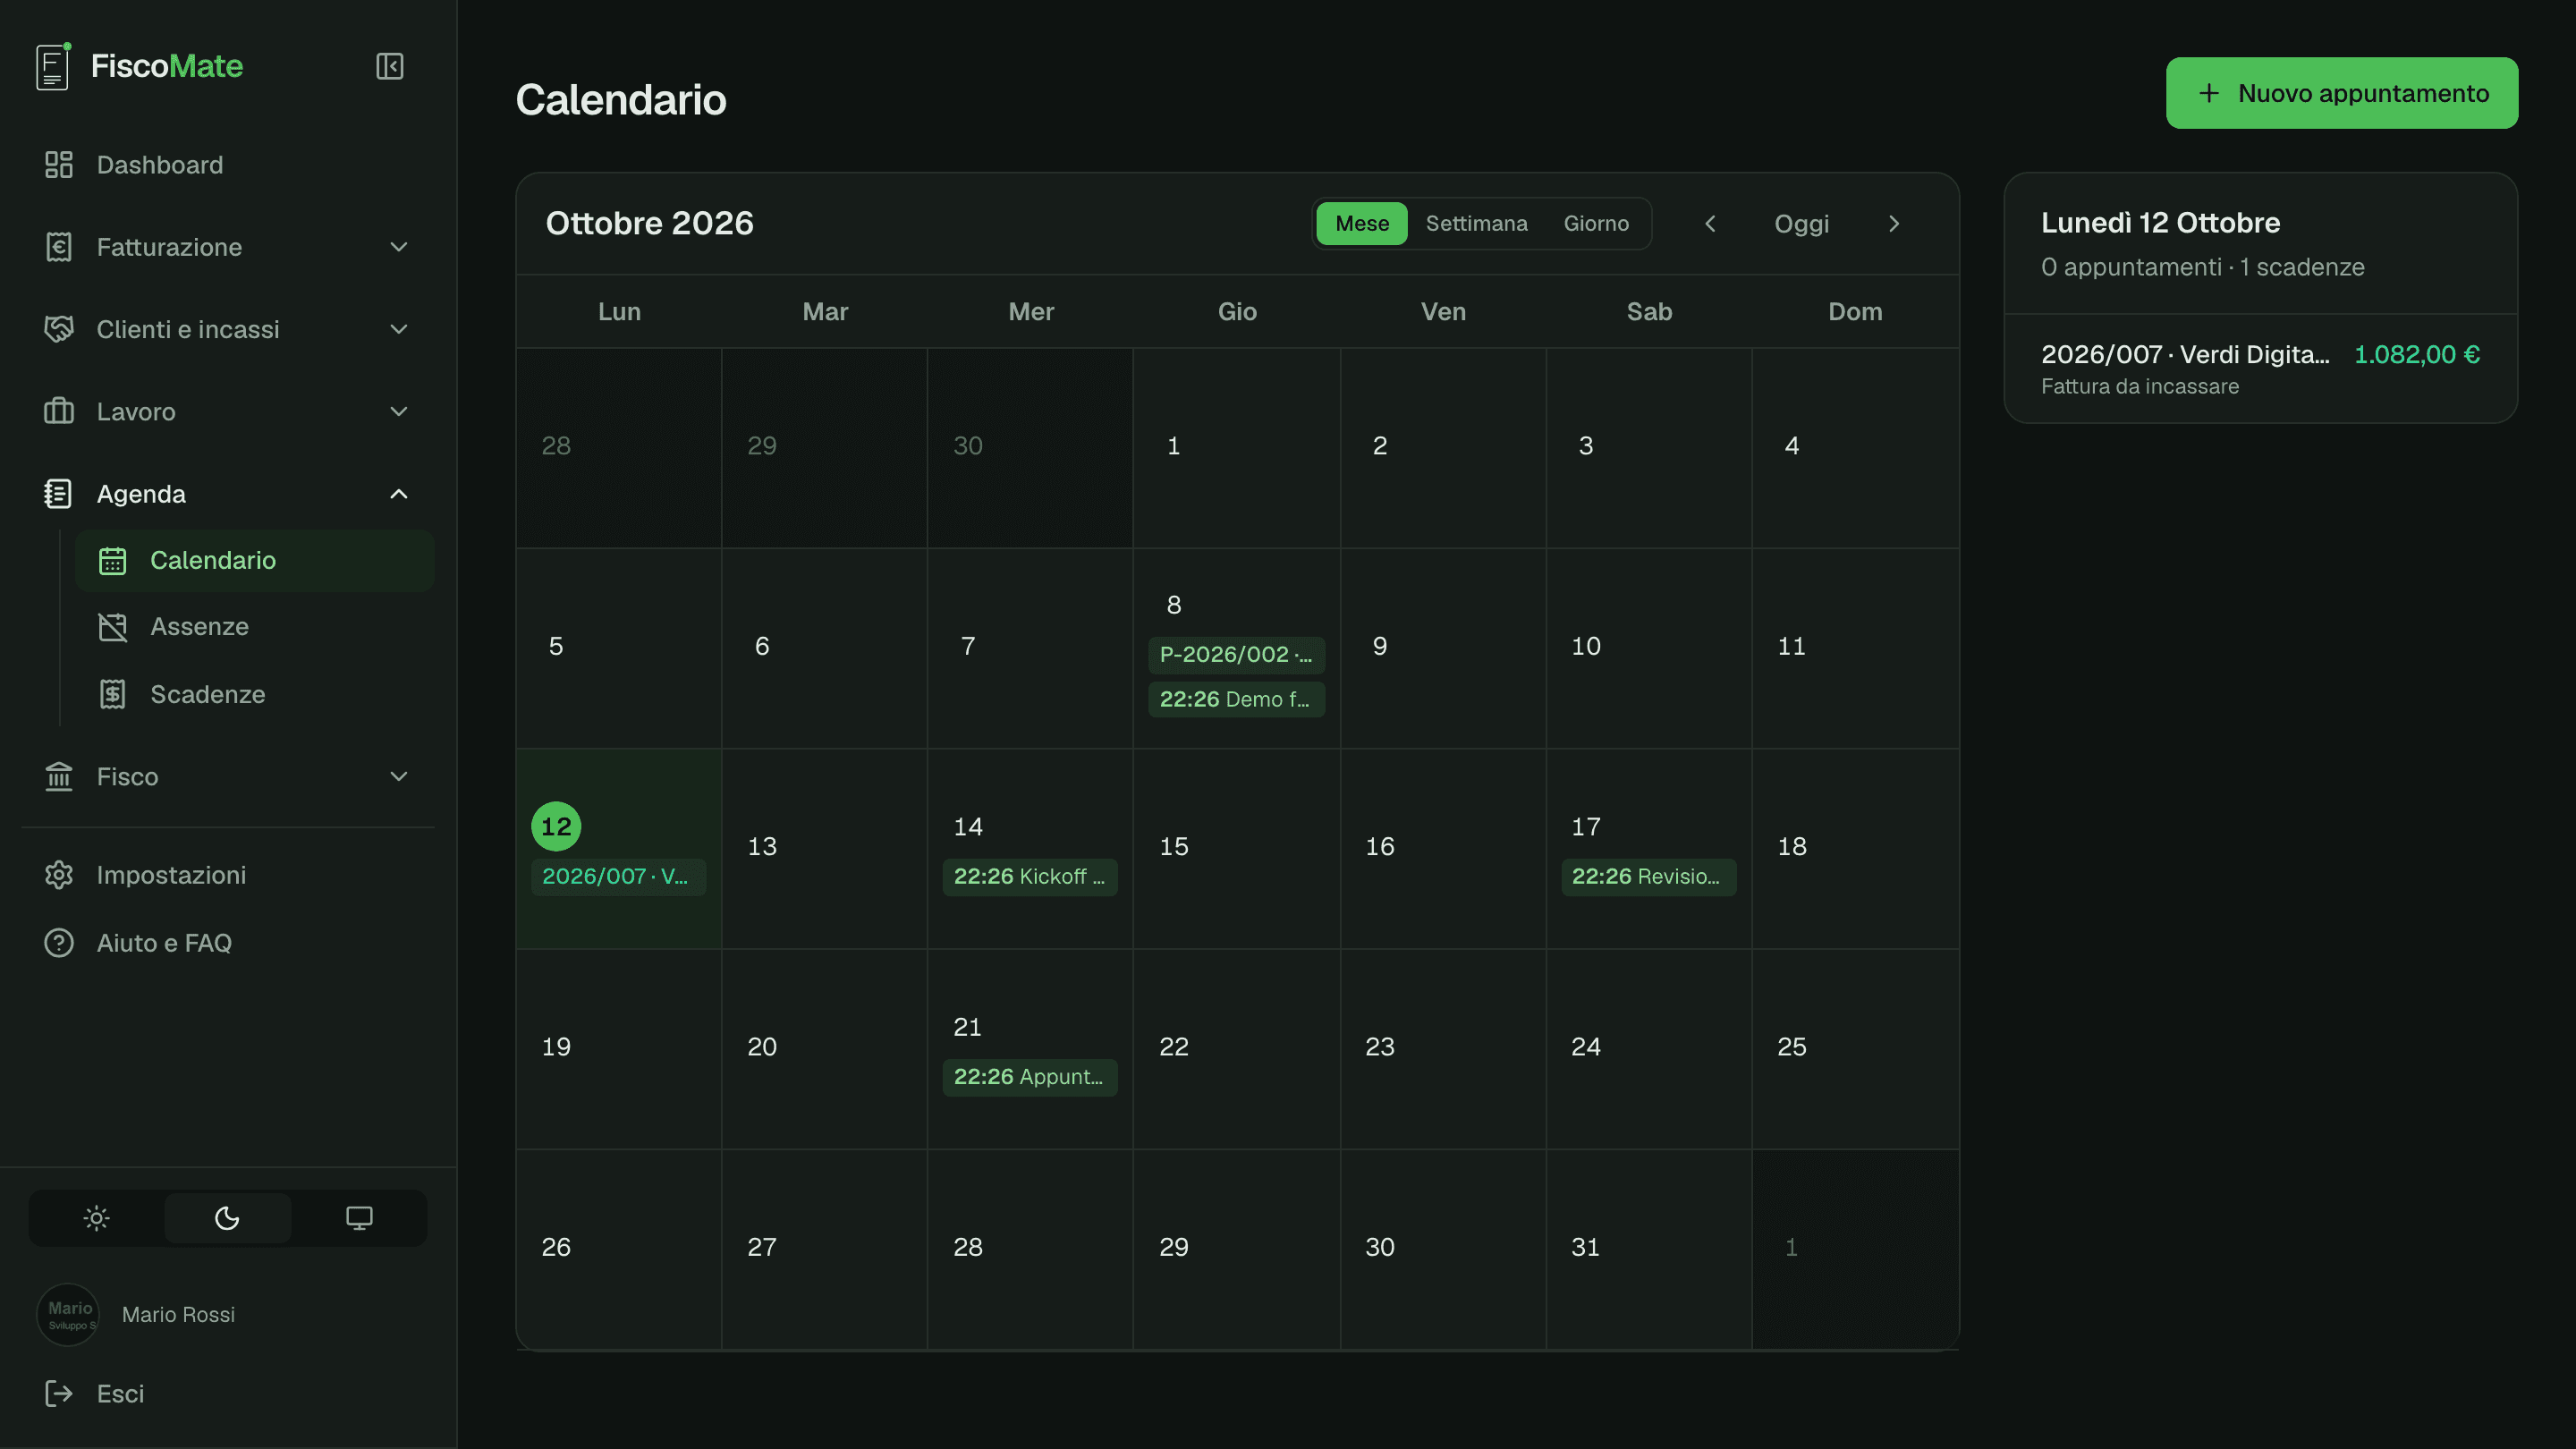2576x1449 pixels.
Task: Open the 22:26 Demo event
Action: point(1236,700)
